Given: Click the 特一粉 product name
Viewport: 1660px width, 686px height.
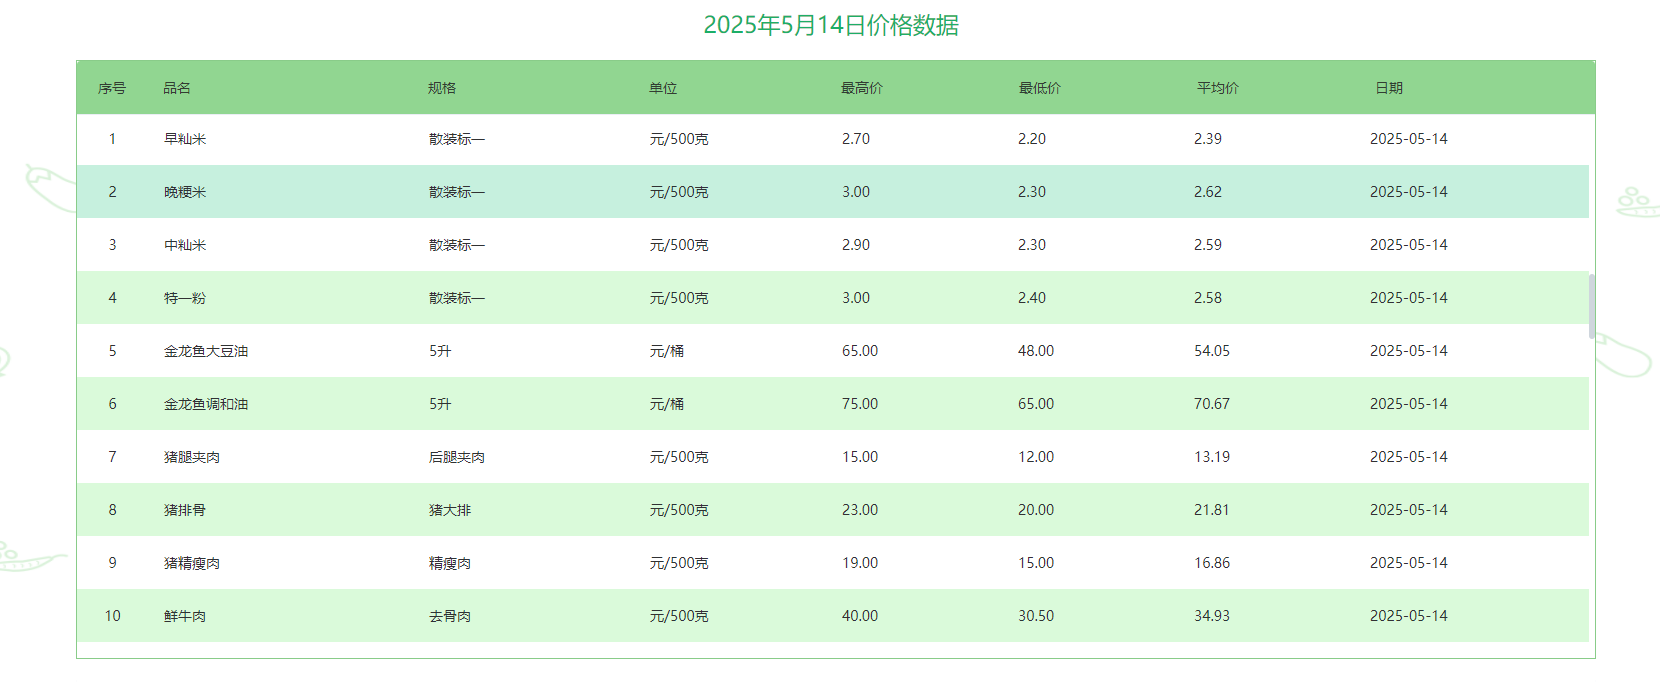Looking at the screenshot, I should click(185, 298).
